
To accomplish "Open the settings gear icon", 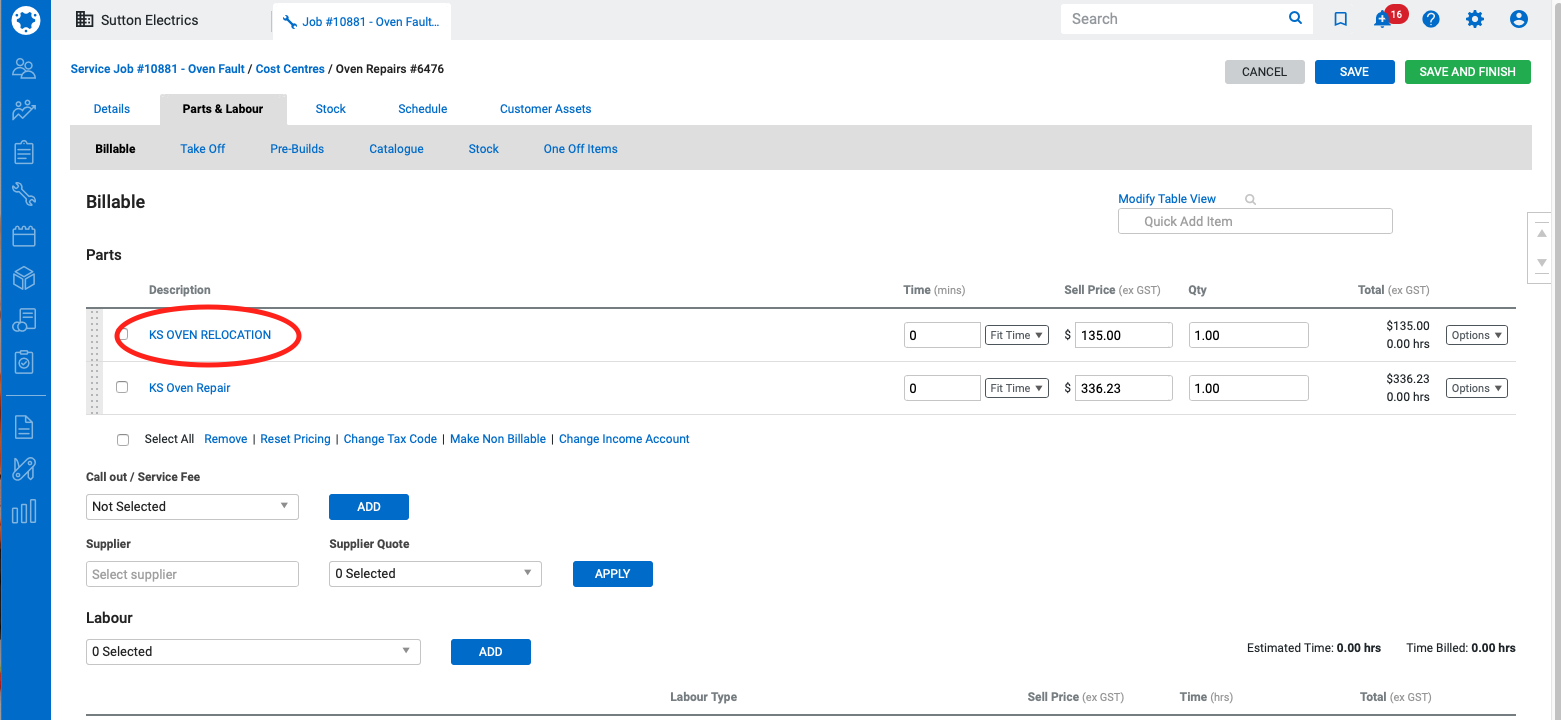I will pyautogui.click(x=1475, y=19).
